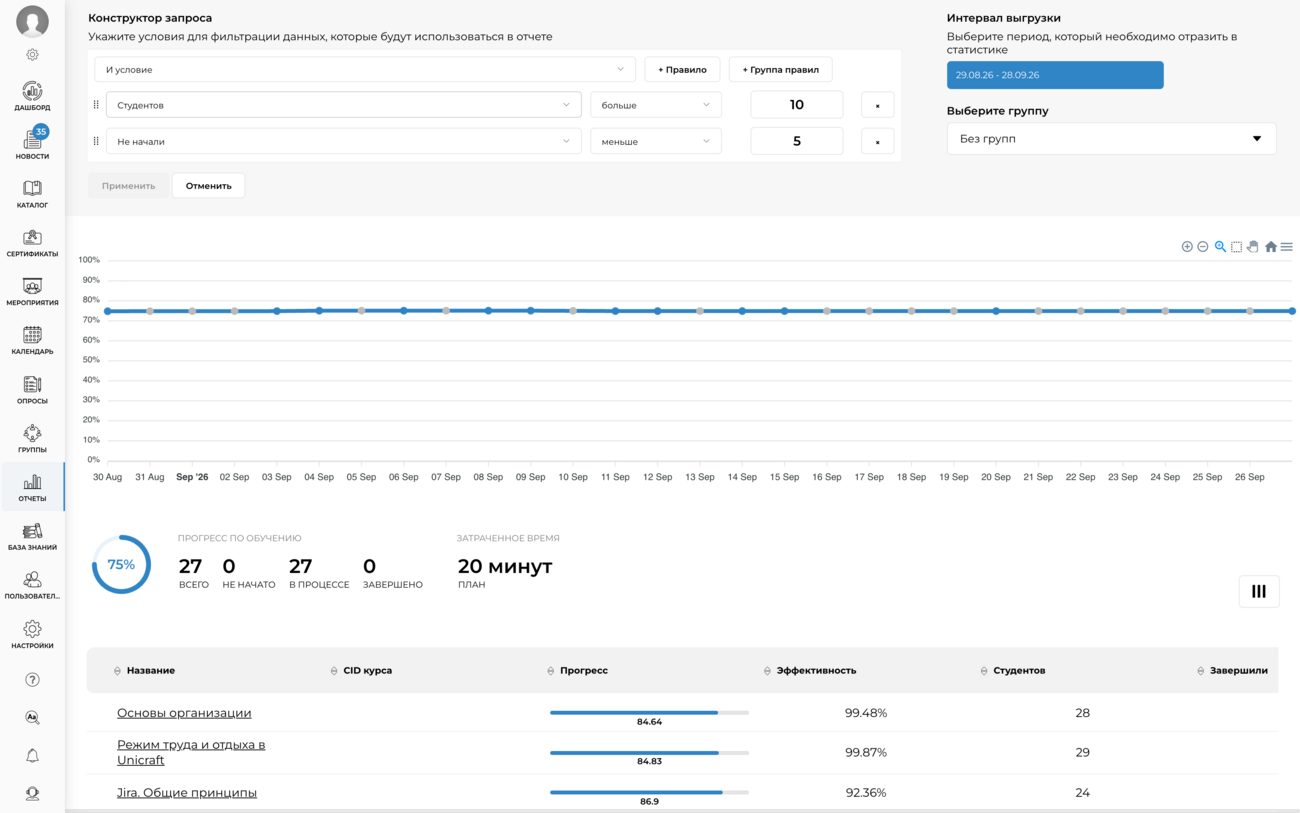Viewport: 1300px width, 813px height.
Task: Open the Группы section
Action: [x=32, y=439]
